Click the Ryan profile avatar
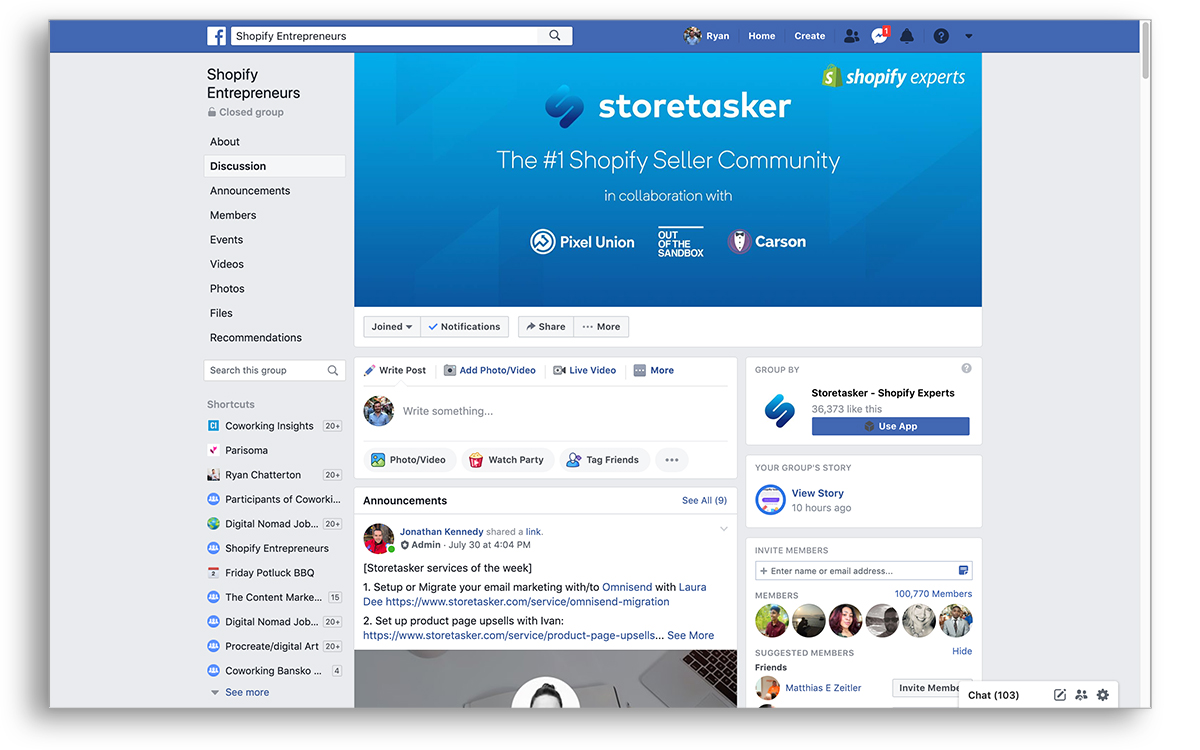The image size is (1200, 750). 692,36
